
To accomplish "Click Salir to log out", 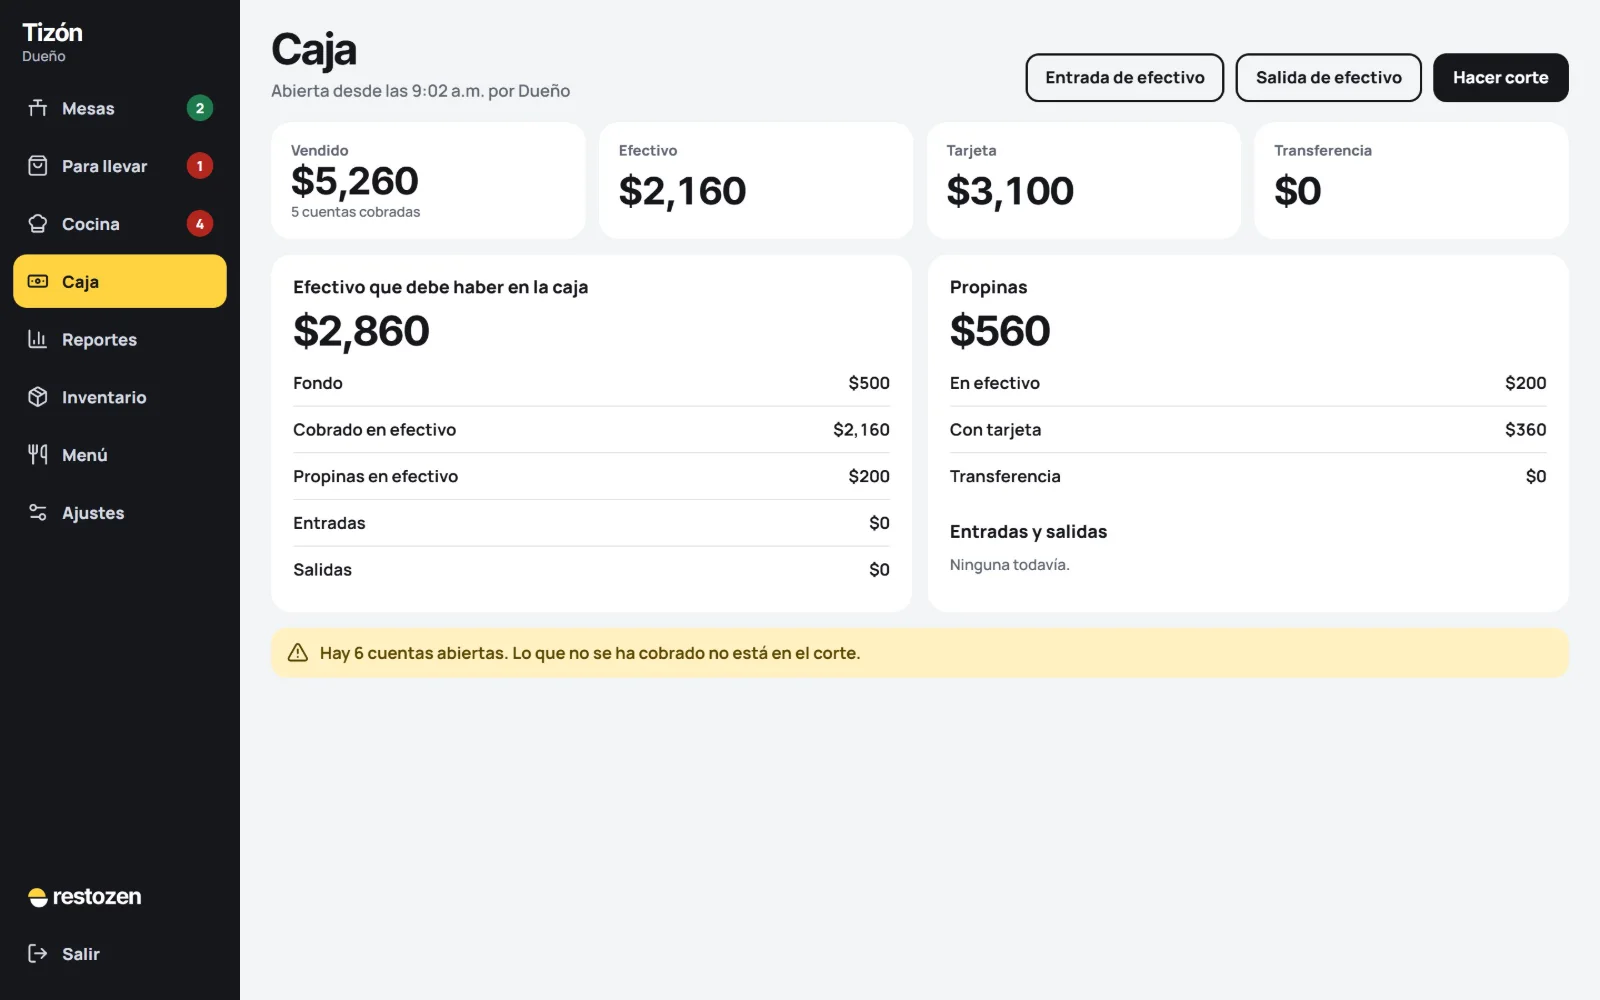I will coord(120,954).
